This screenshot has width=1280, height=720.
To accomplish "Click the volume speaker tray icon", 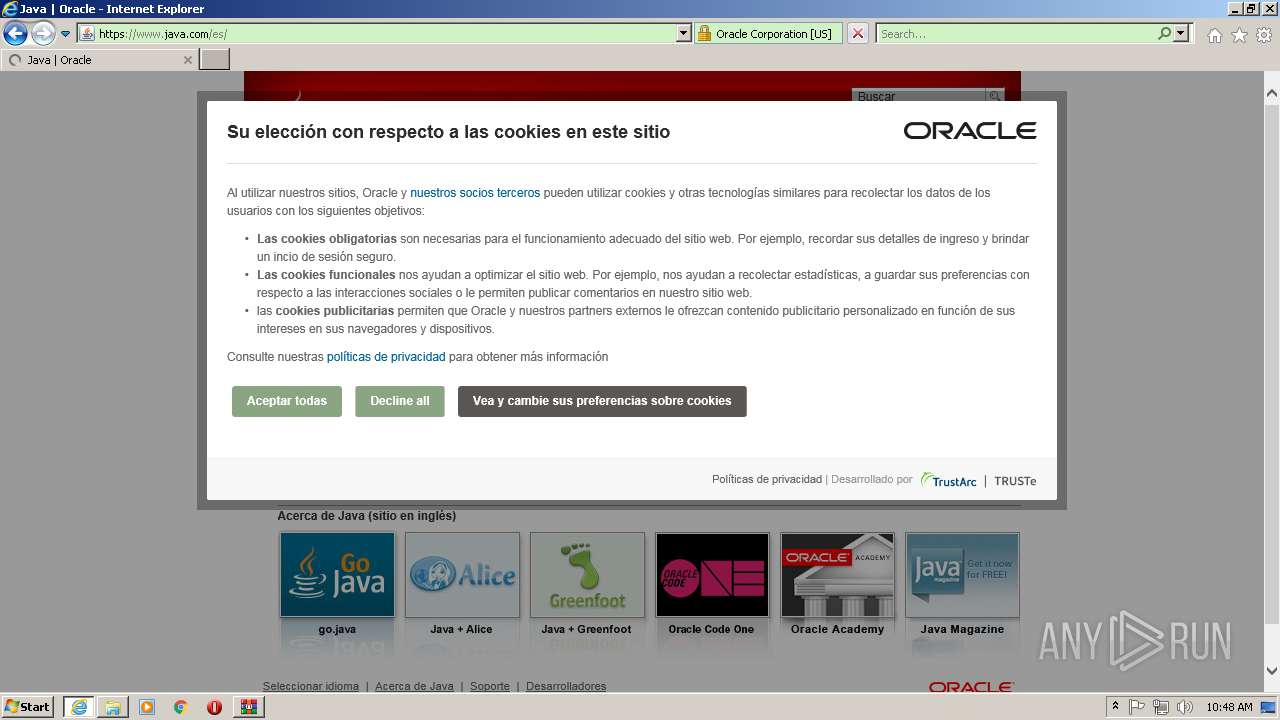I will click(1185, 707).
